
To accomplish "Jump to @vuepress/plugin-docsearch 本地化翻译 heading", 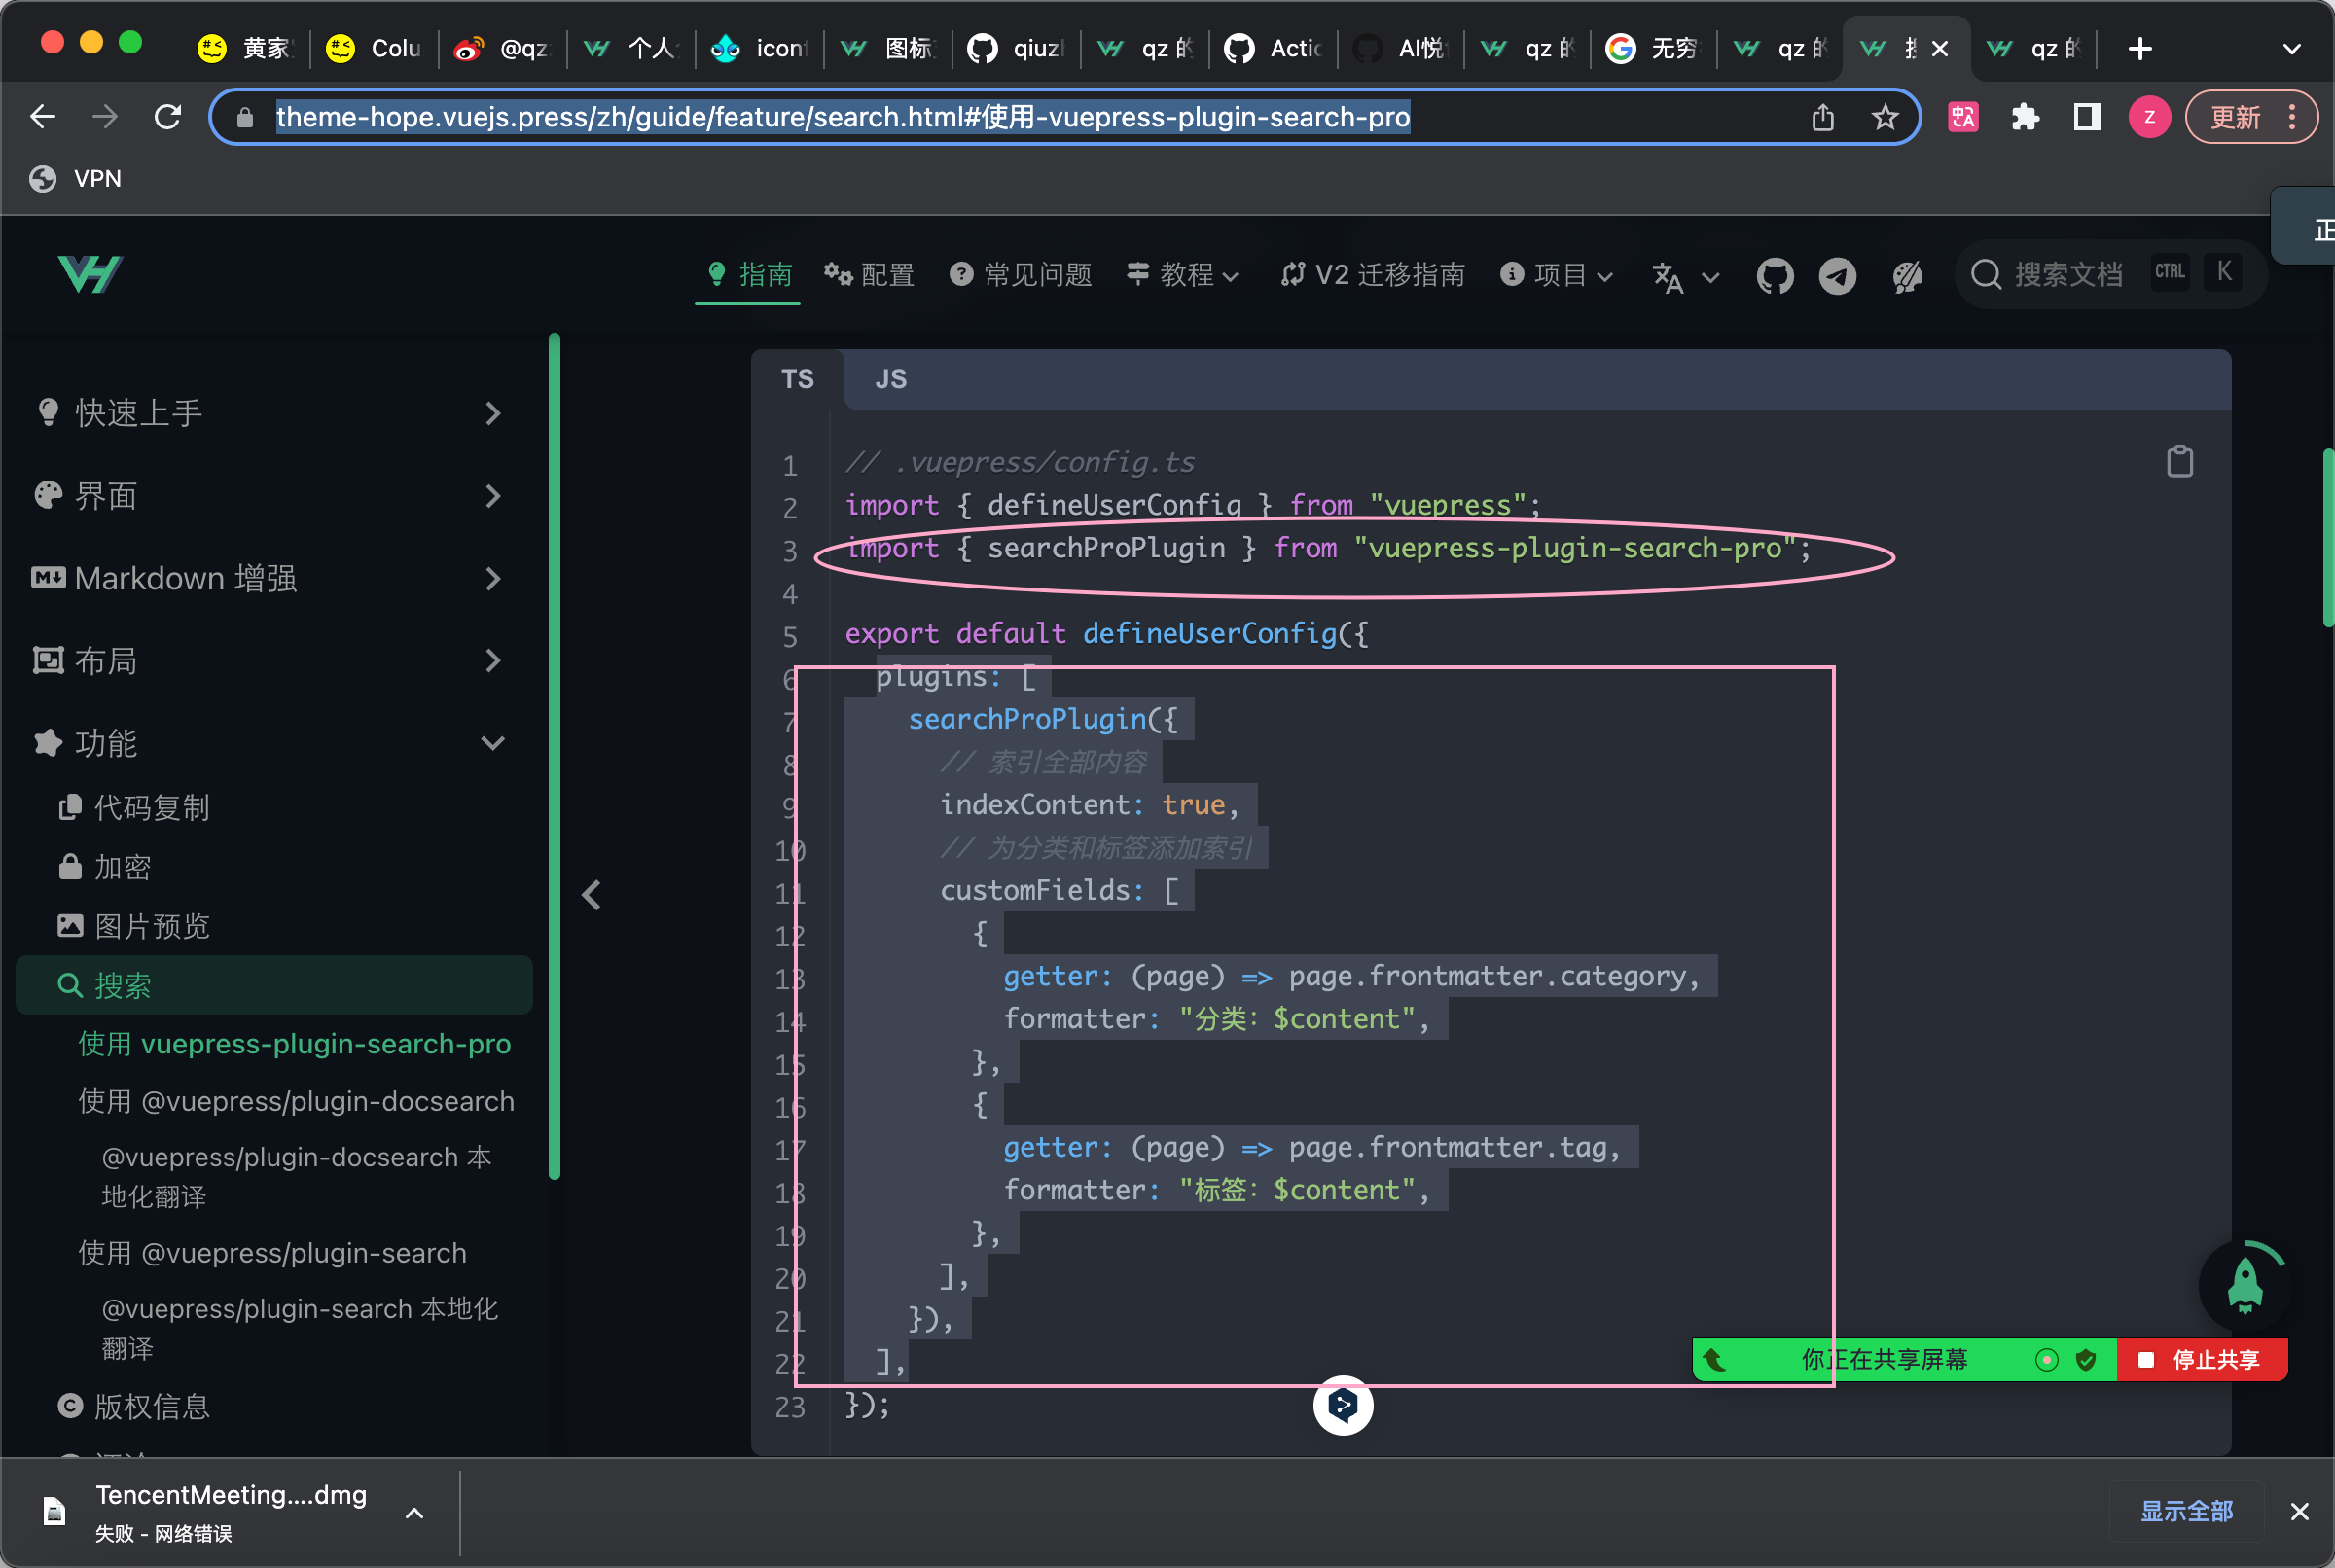I will click(x=297, y=1176).
